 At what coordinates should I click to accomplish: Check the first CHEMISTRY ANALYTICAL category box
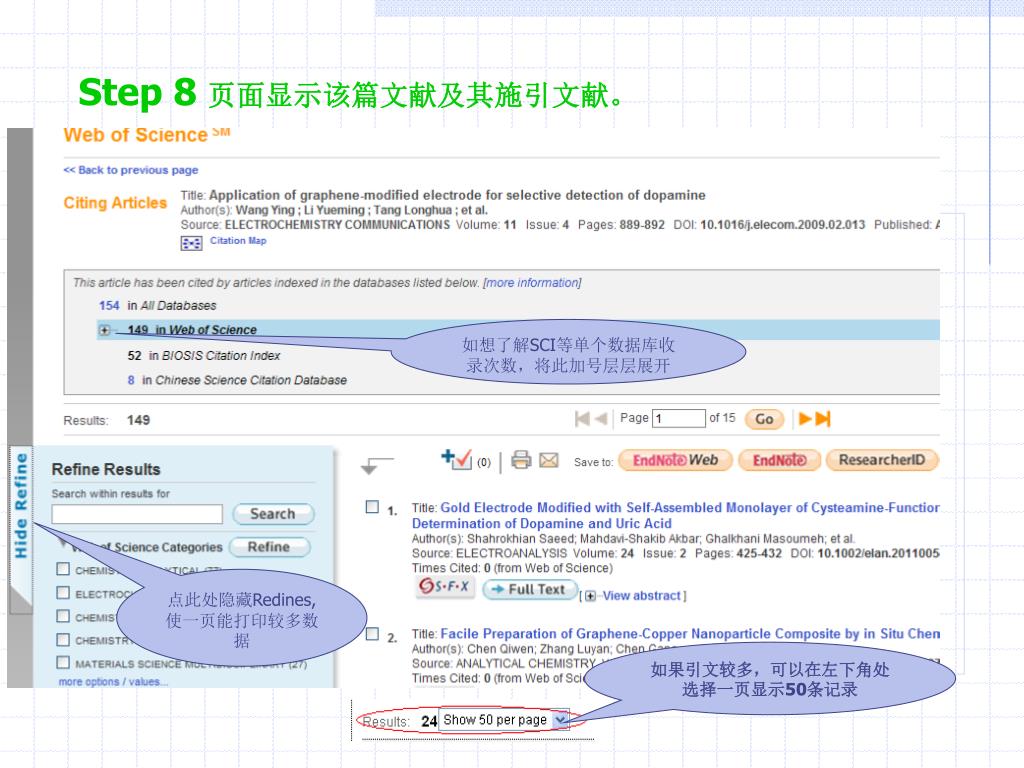tap(63, 569)
